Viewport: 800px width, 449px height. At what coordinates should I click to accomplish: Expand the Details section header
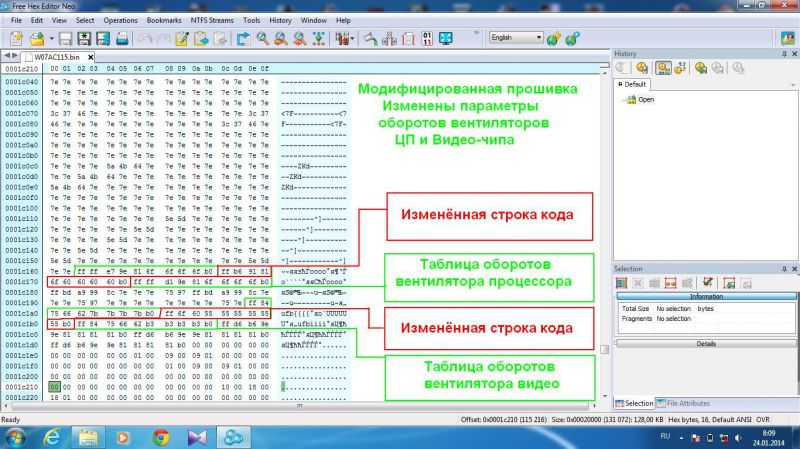[706, 343]
